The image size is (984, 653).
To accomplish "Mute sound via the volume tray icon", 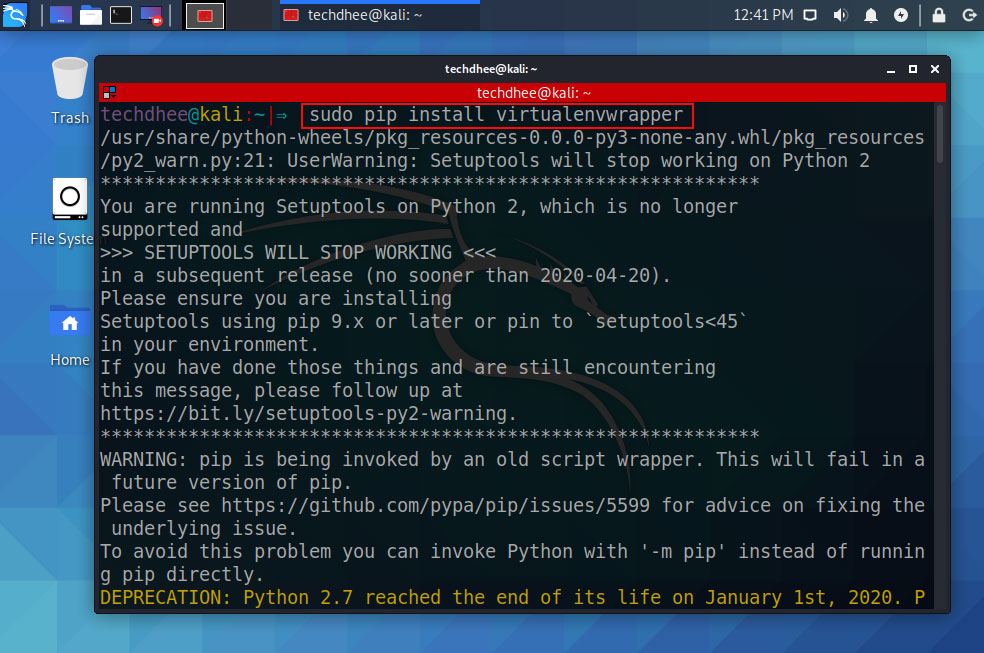I will [840, 15].
